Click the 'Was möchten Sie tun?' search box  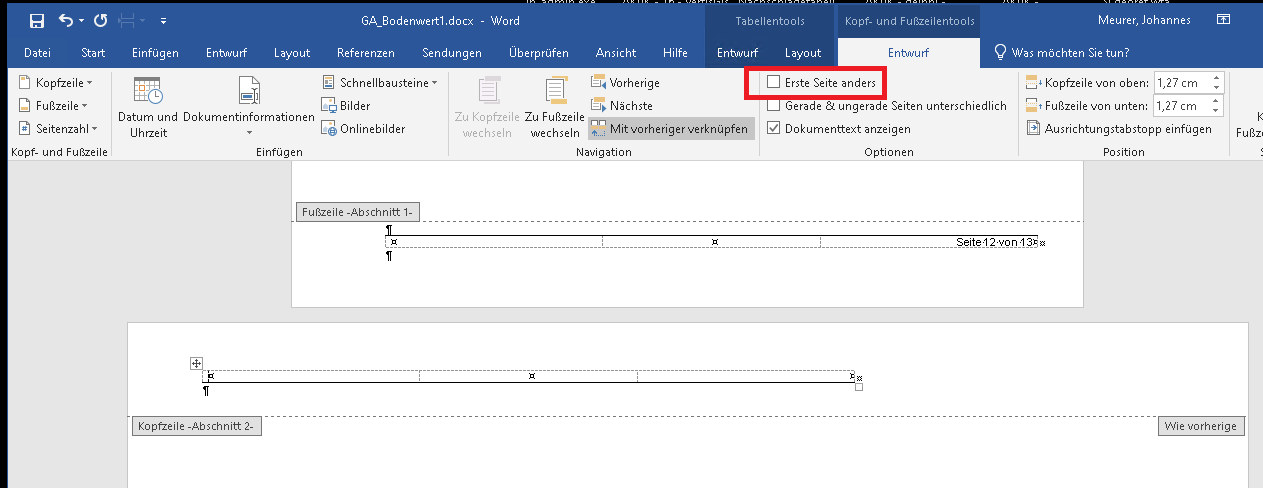[x=1060, y=53]
